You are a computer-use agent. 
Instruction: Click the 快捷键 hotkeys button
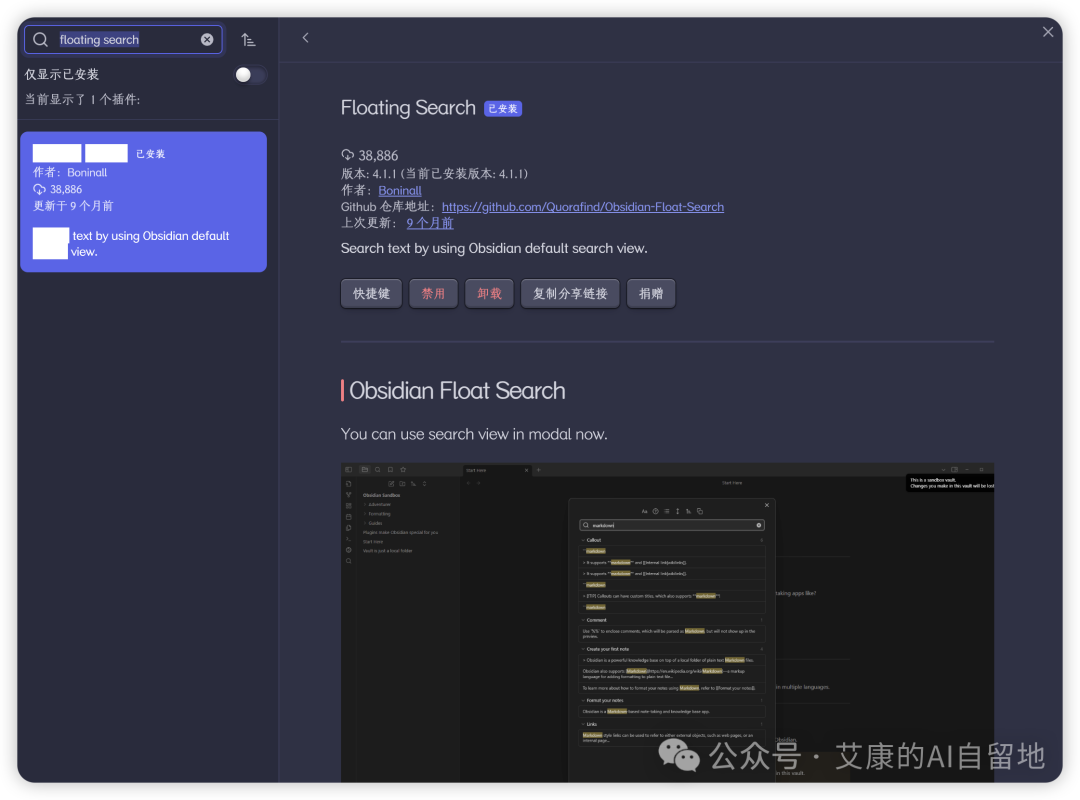371,294
